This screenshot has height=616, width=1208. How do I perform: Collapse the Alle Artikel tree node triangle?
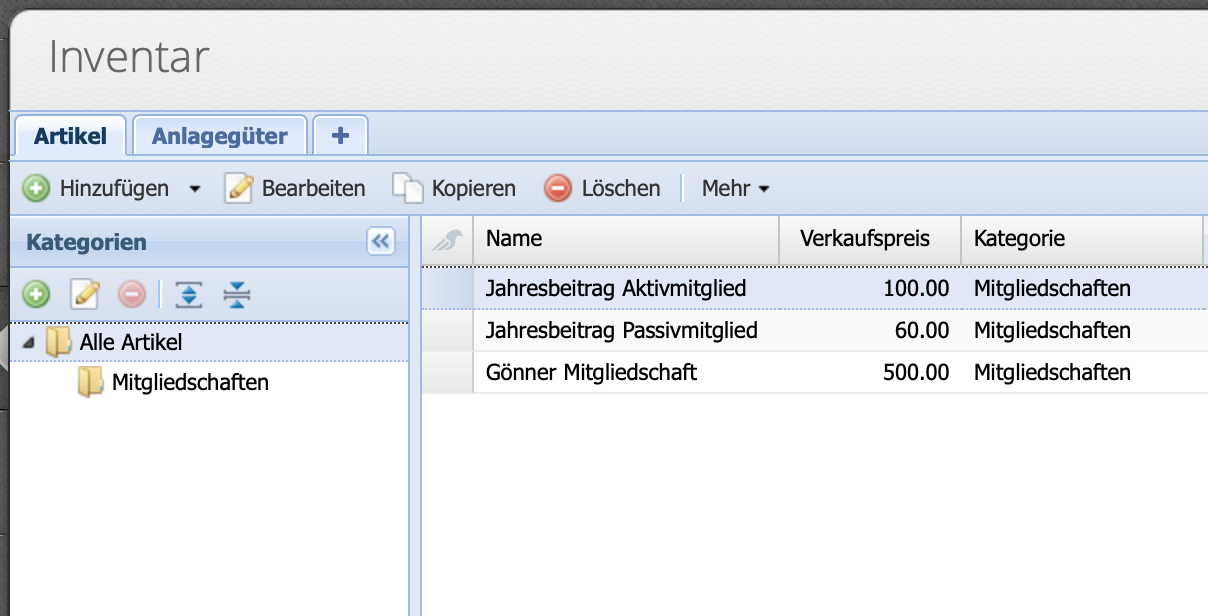pos(30,341)
